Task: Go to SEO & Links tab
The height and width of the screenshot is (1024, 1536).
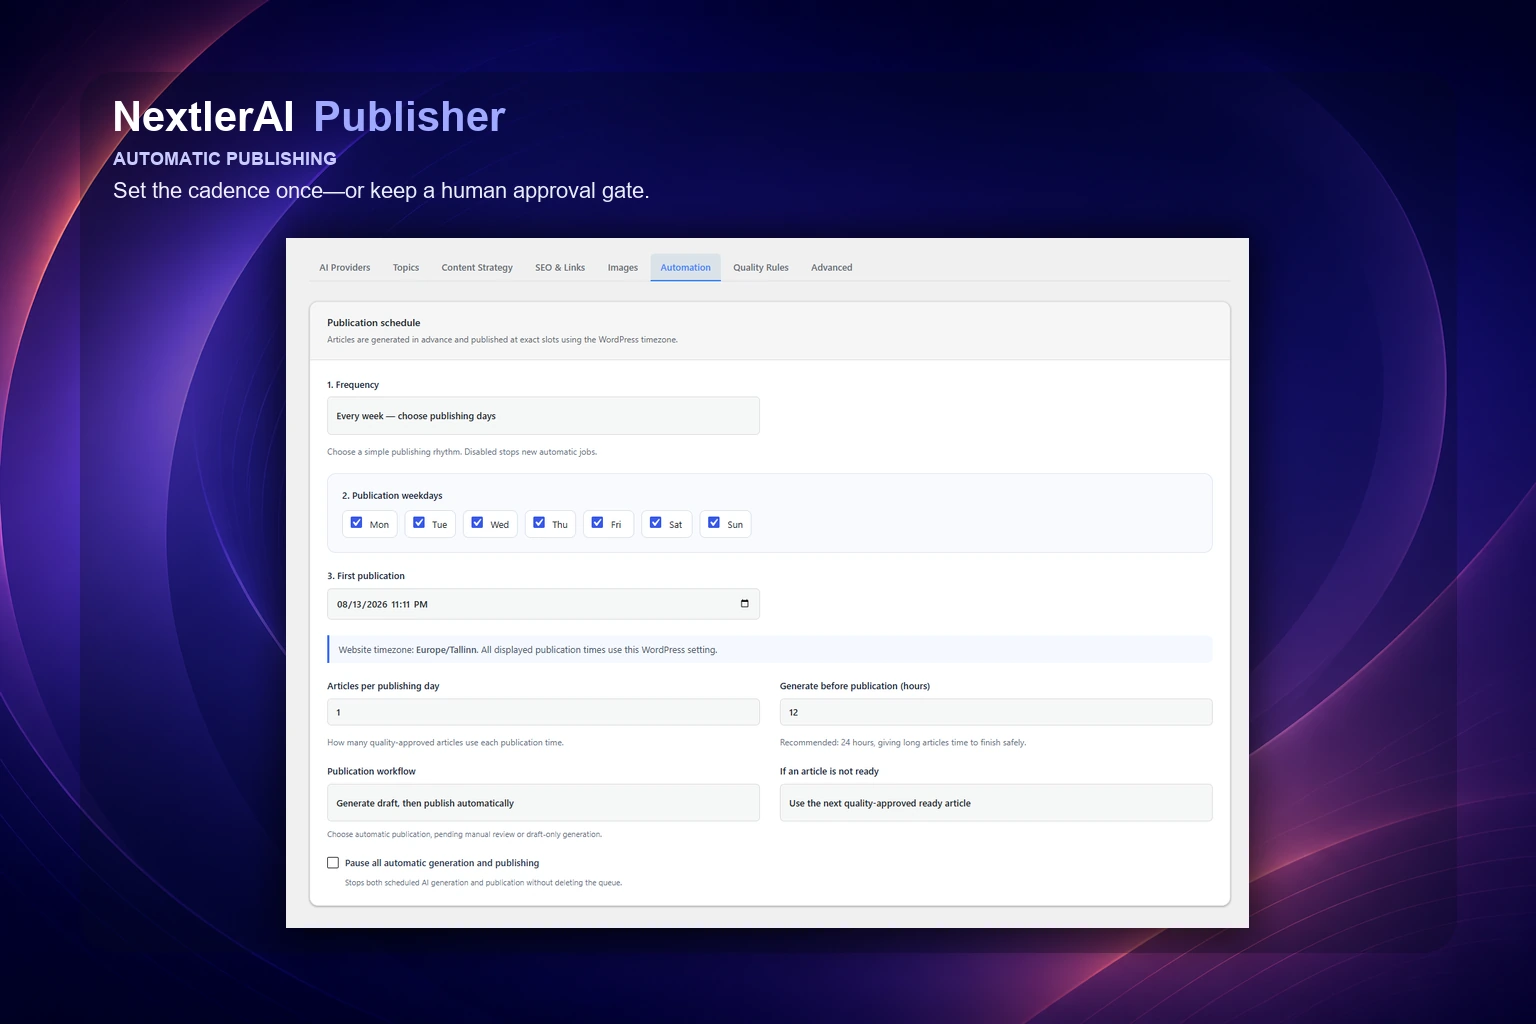Action: coord(560,268)
